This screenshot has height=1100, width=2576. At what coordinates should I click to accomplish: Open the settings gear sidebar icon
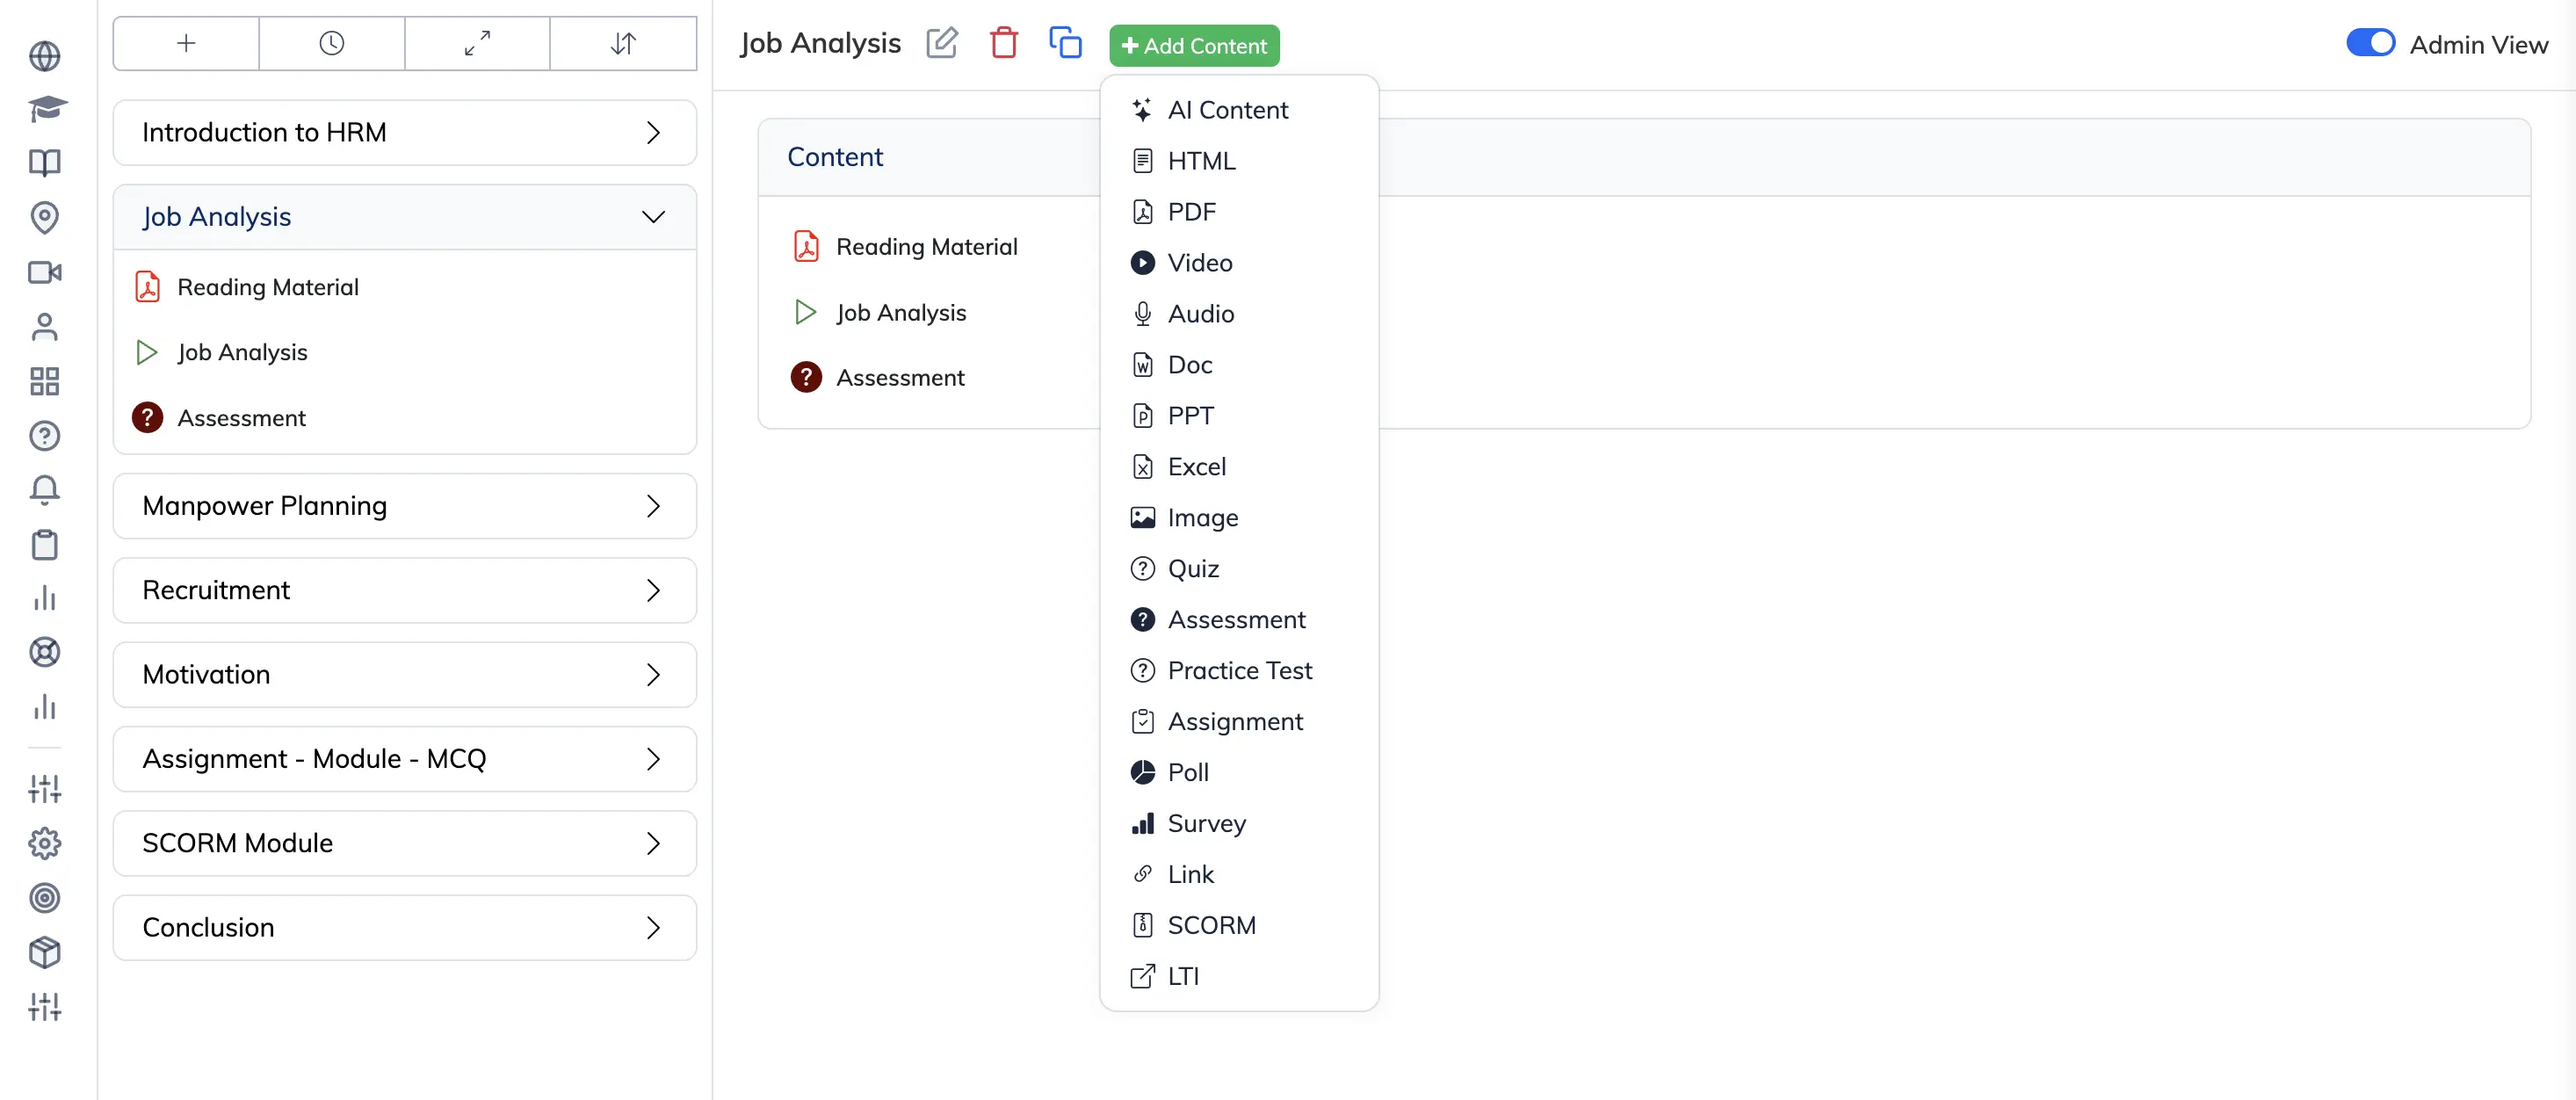[x=44, y=843]
